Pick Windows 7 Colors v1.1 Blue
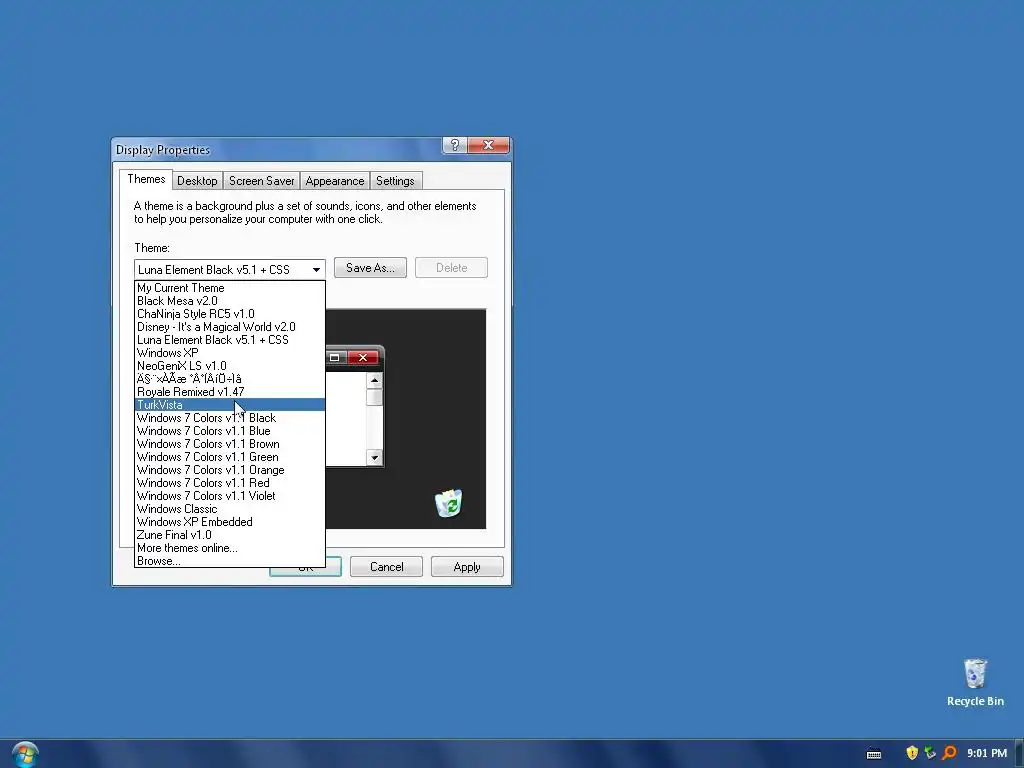 tap(230, 431)
